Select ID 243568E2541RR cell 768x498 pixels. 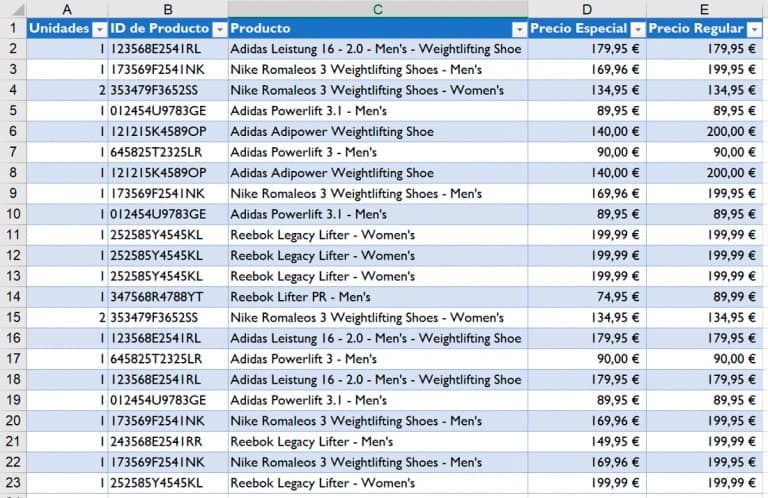(x=168, y=441)
